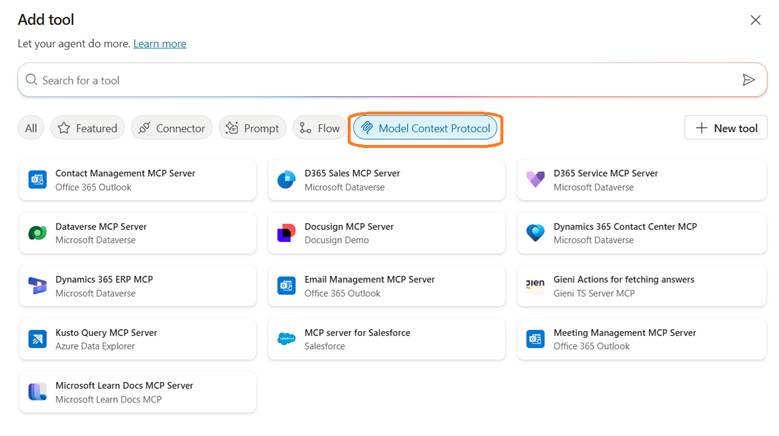The image size is (779, 436).
Task: Create a New tool
Action: [726, 128]
